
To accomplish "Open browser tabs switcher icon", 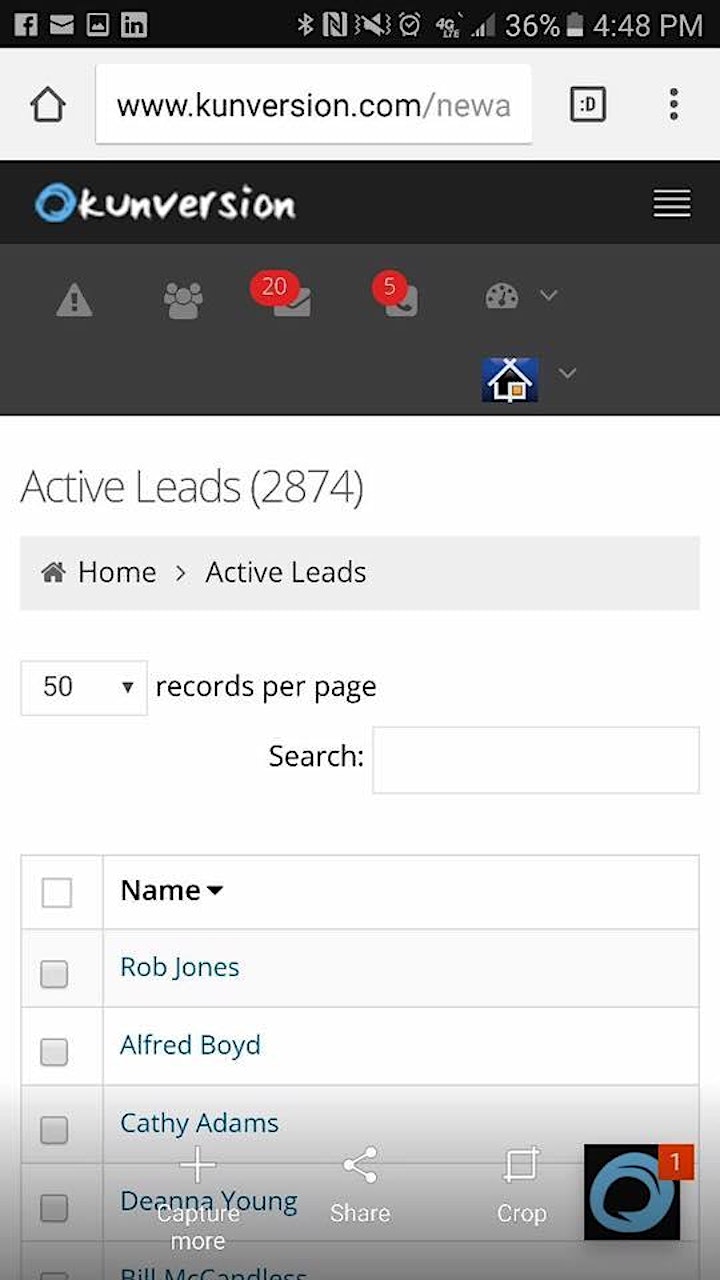I will point(588,104).
